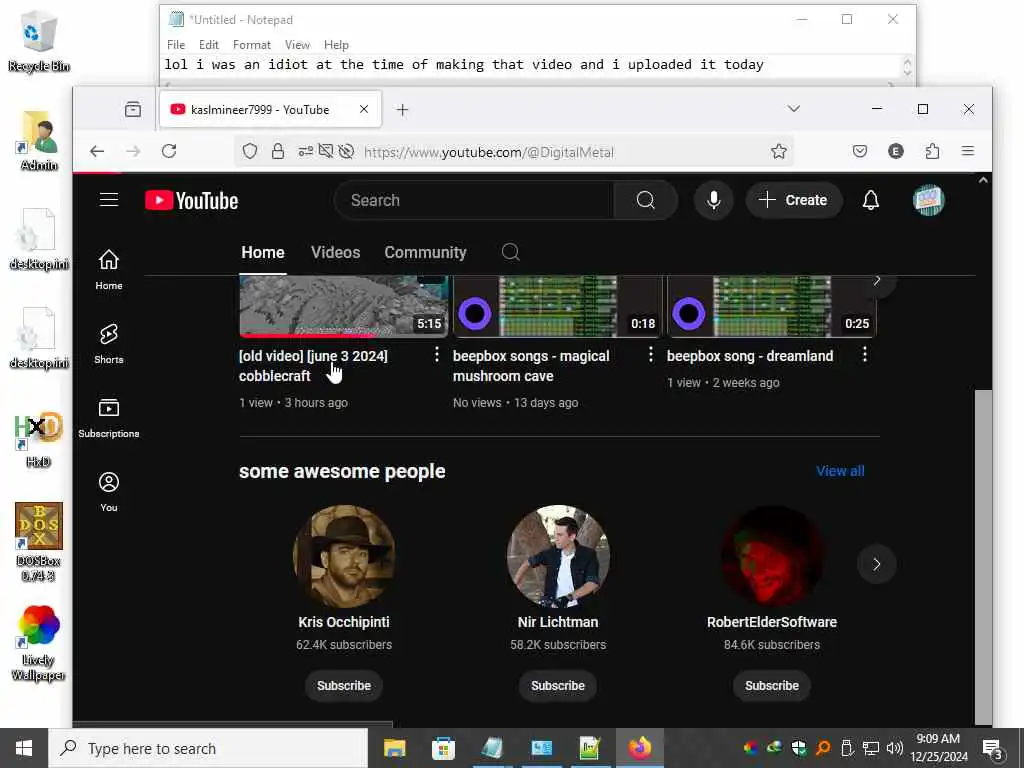Open Subscriptions in YouTube sidebar
Image resolution: width=1024 pixels, height=768 pixels.
[x=109, y=418]
